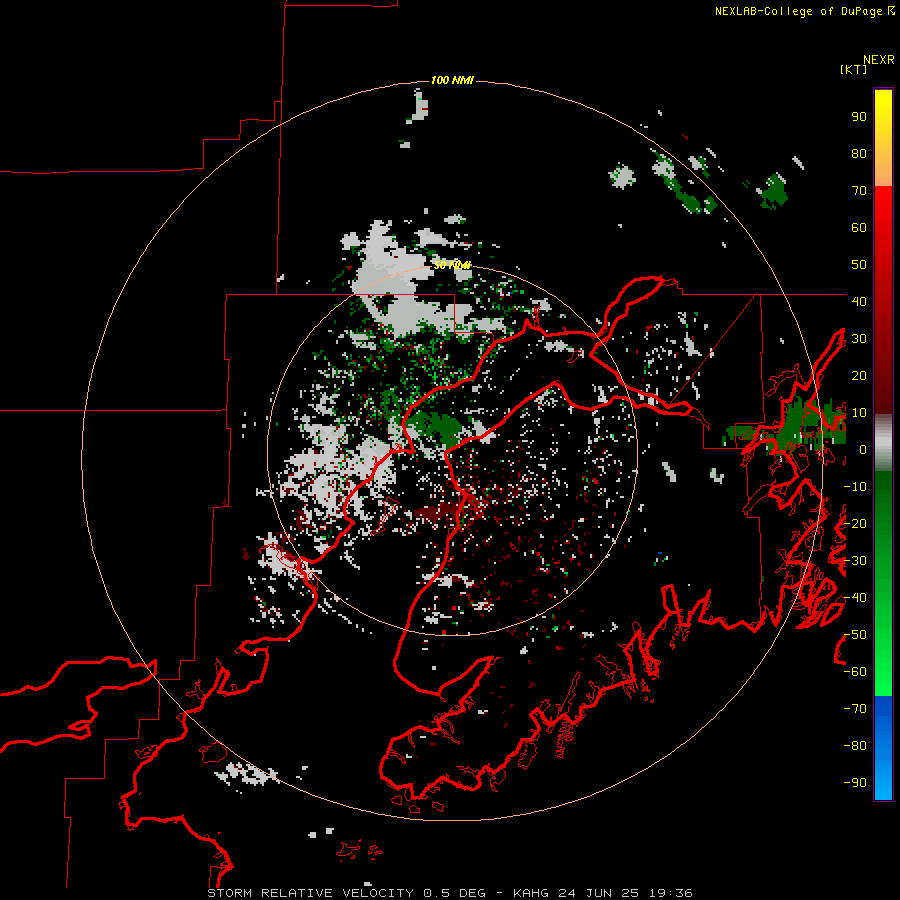Click the NEXLAB-College of DuPage watermark text
The width and height of the screenshot is (900, 900).
804,11
